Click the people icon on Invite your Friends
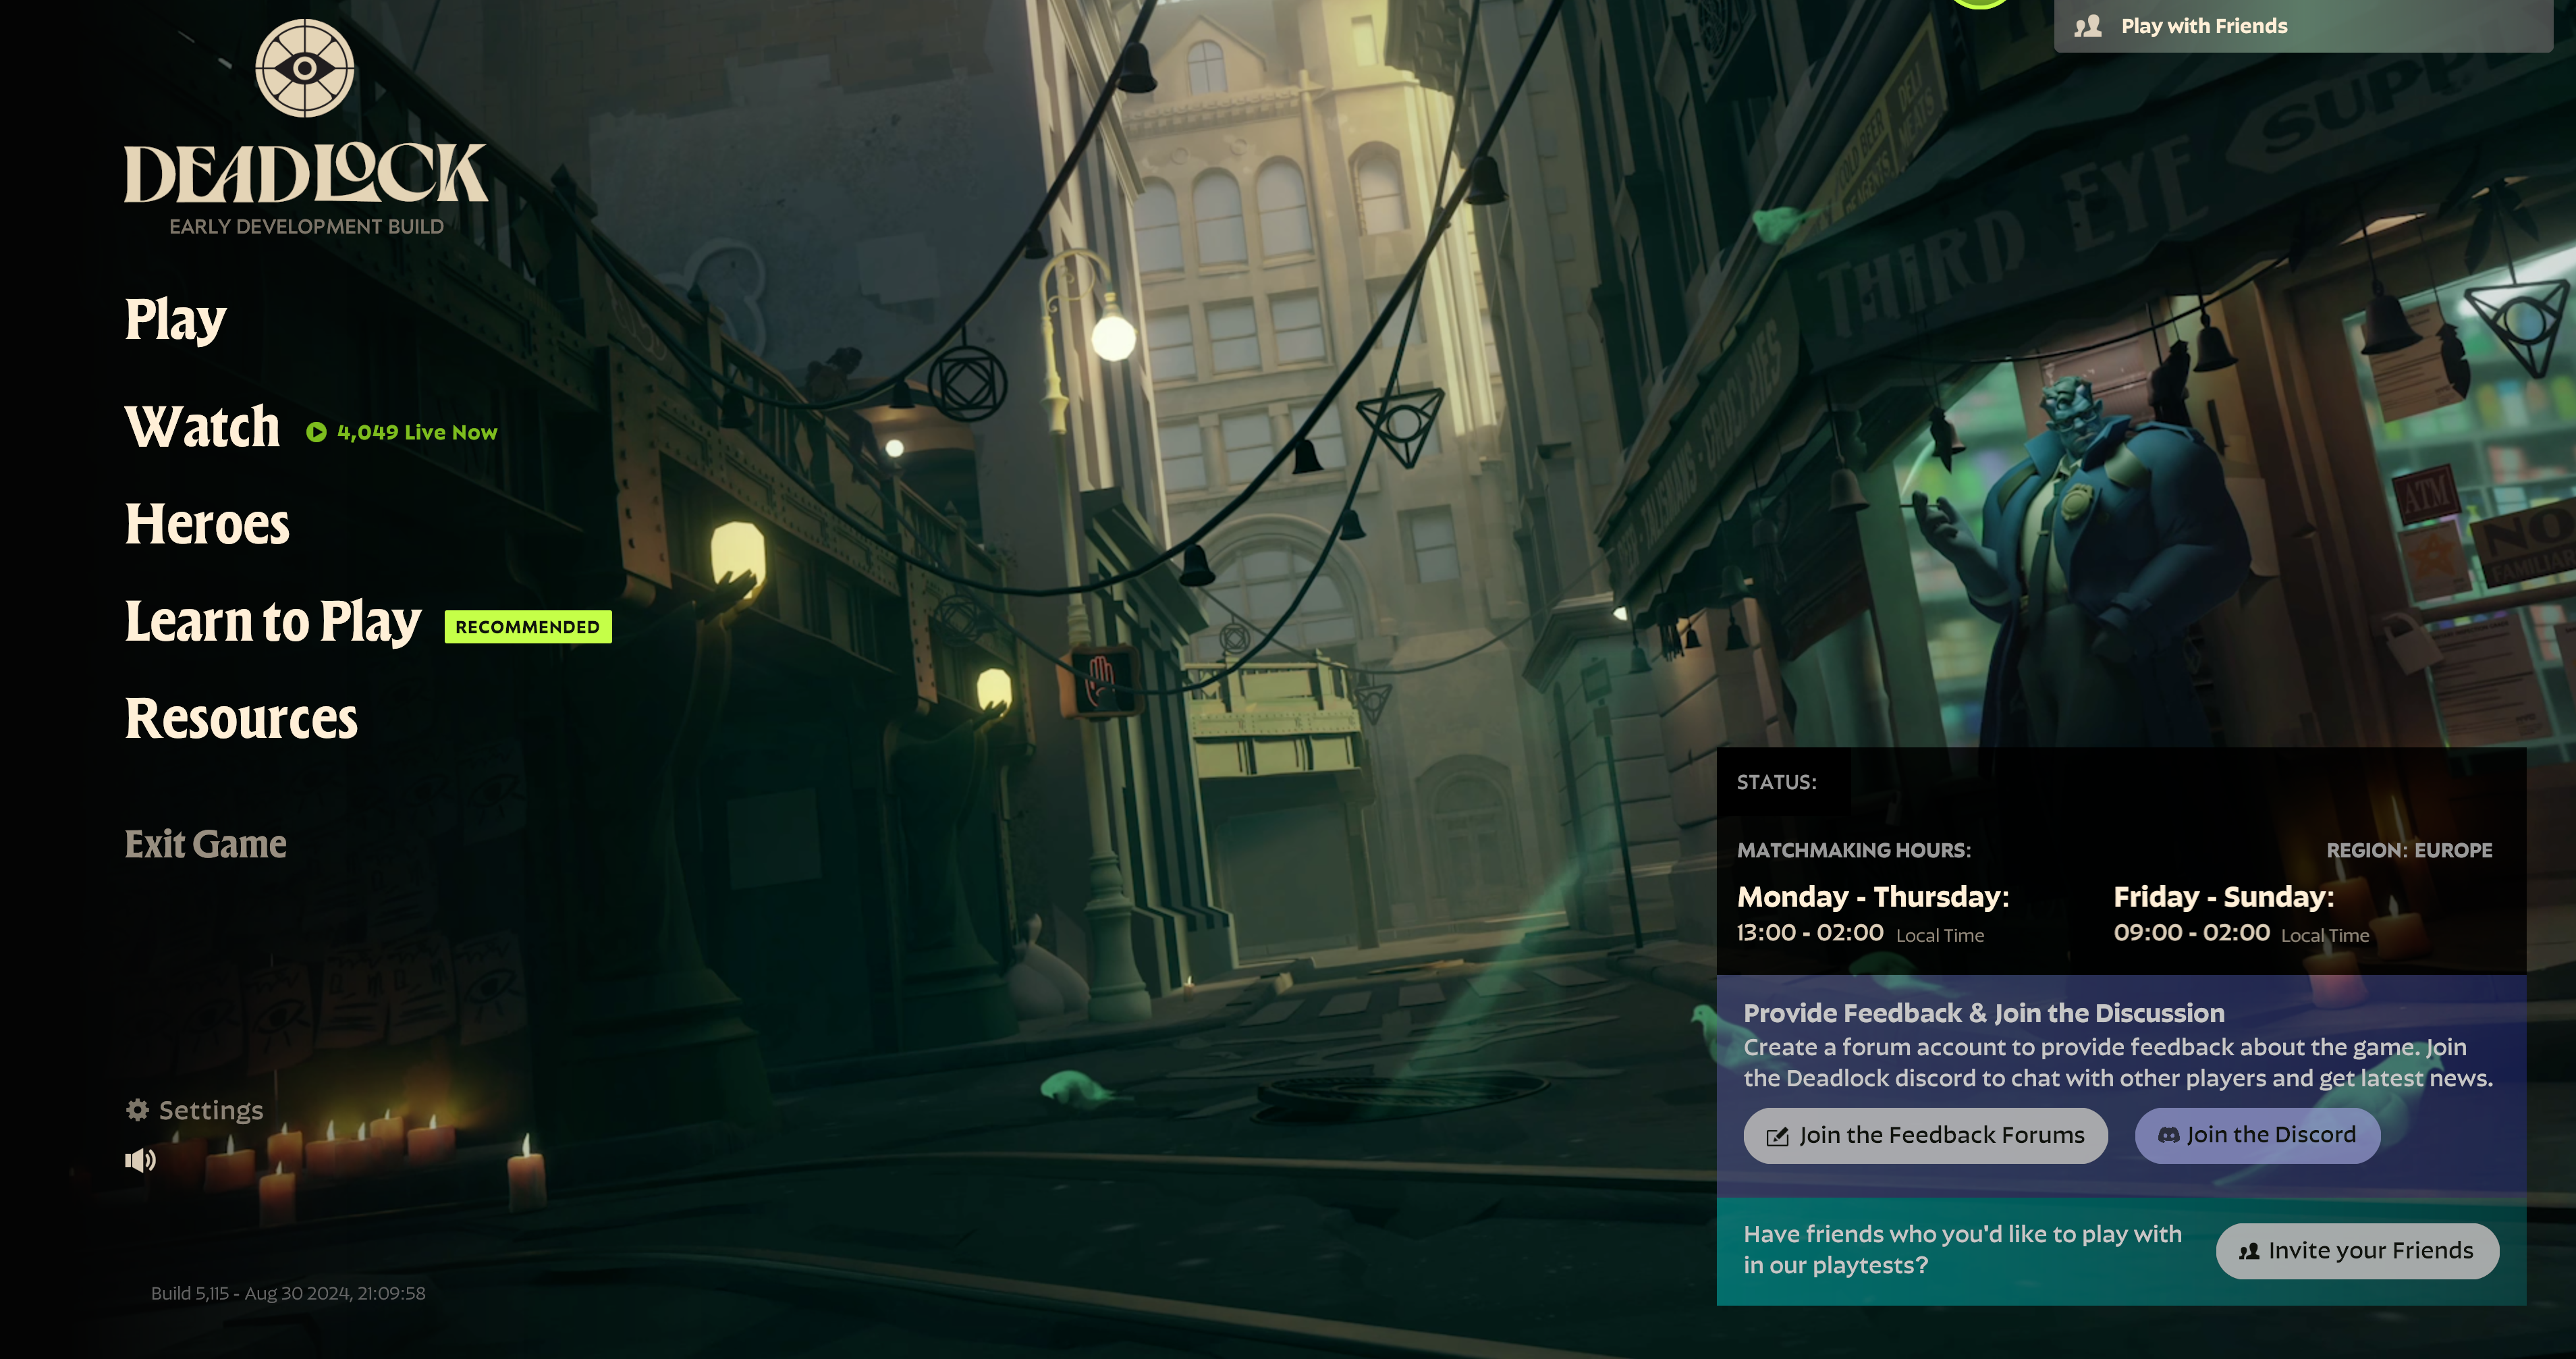Screen dimensions: 2576x1359 2249,1251
